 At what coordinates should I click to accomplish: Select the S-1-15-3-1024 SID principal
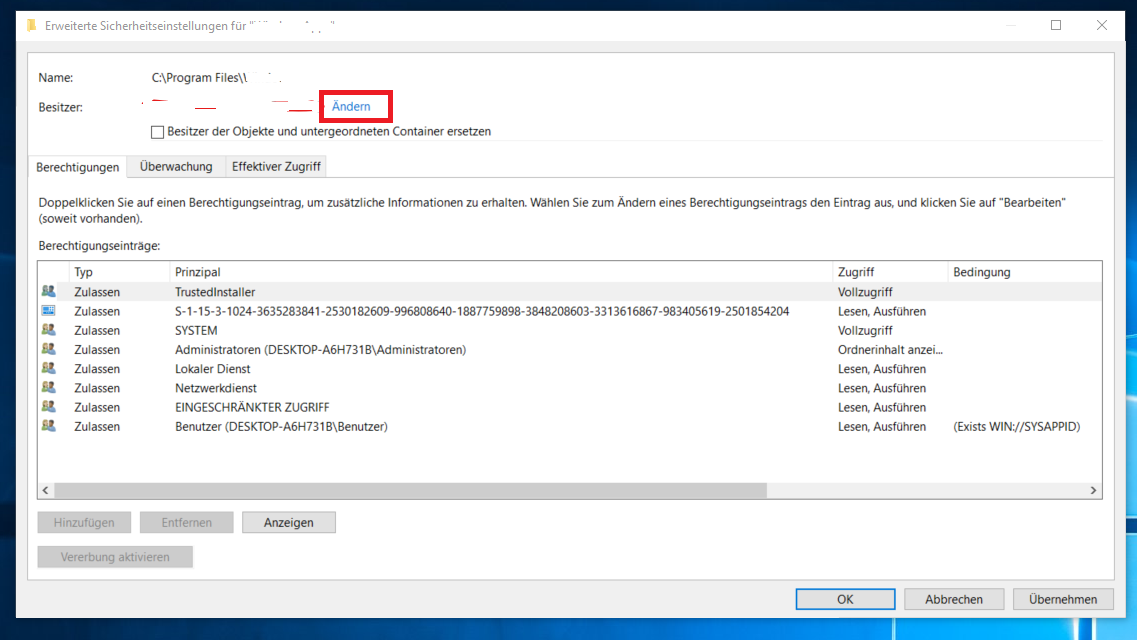[481, 311]
